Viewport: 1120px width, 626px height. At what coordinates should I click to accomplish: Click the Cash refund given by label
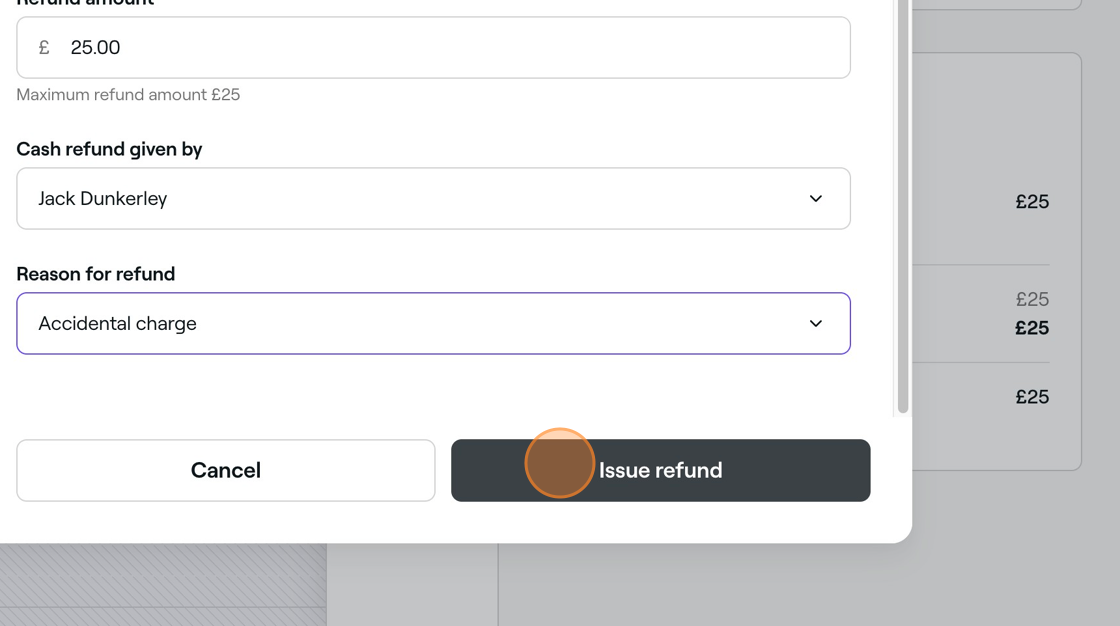click(x=109, y=149)
